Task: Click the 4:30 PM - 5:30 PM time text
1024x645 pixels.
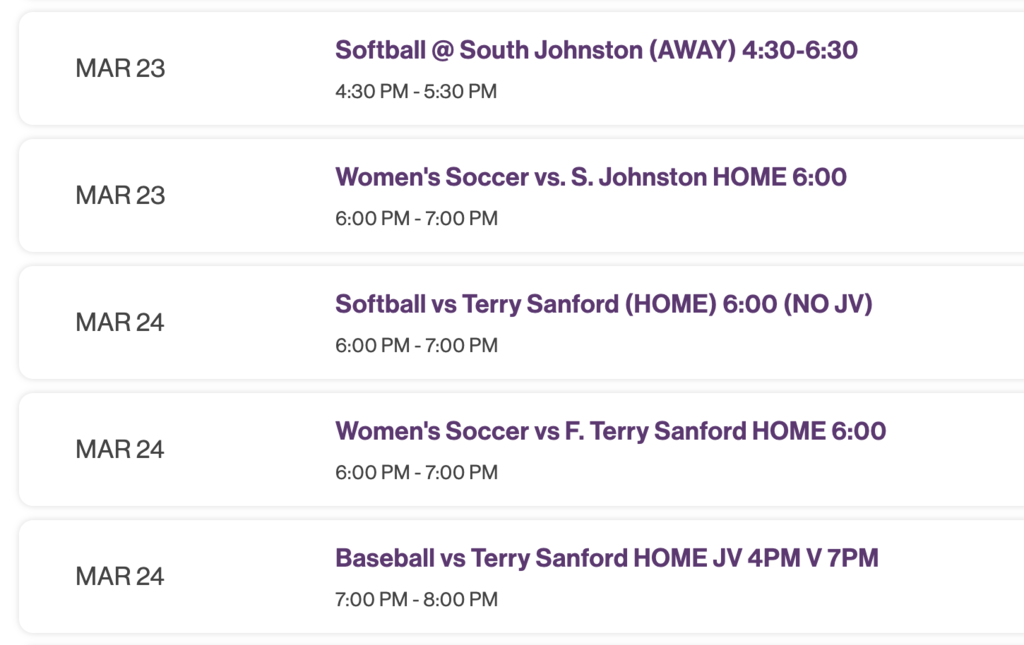Action: pos(417,91)
